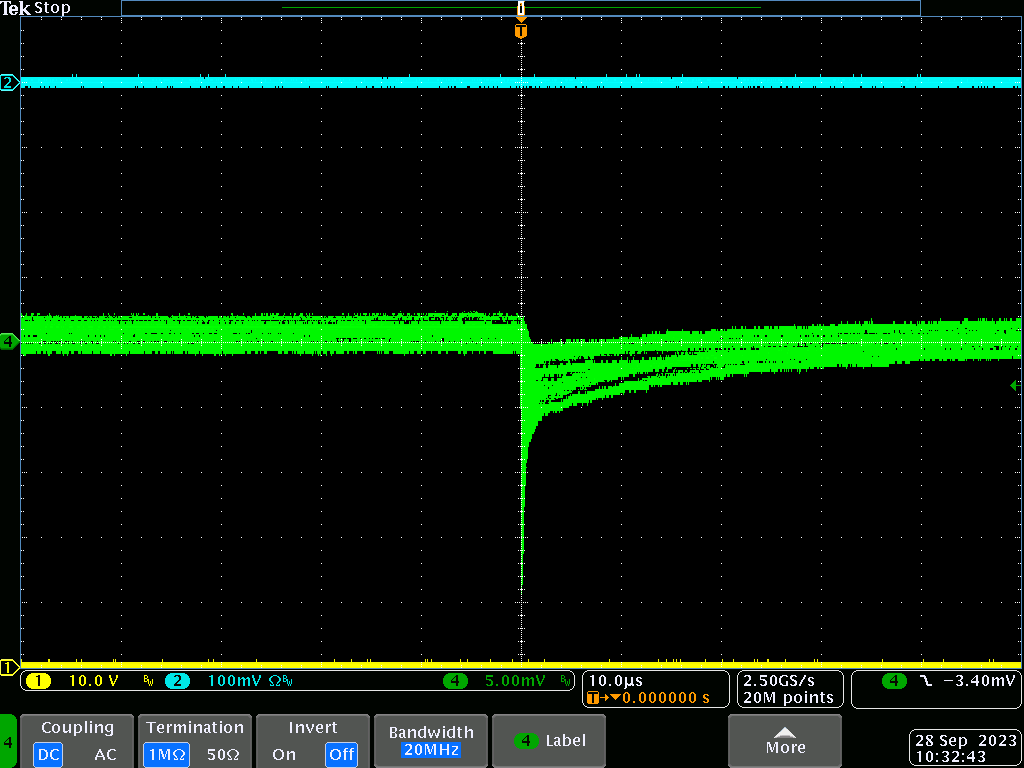Turn Invert Off
This screenshot has width=1024, height=768.
coord(341,754)
